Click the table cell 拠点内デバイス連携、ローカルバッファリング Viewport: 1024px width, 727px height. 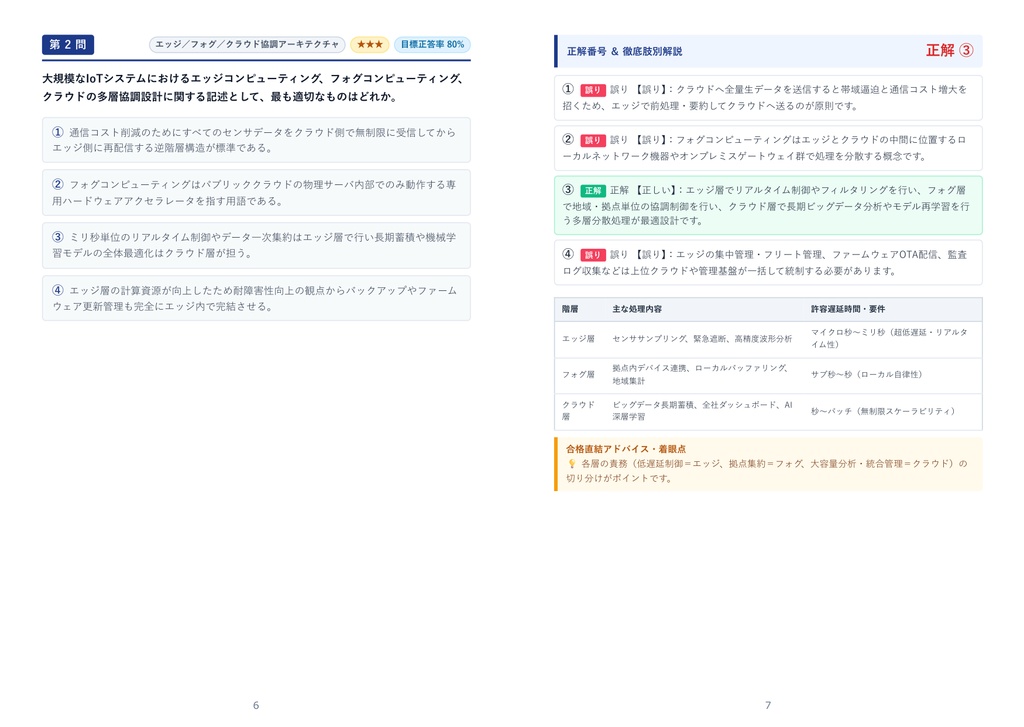point(700,375)
